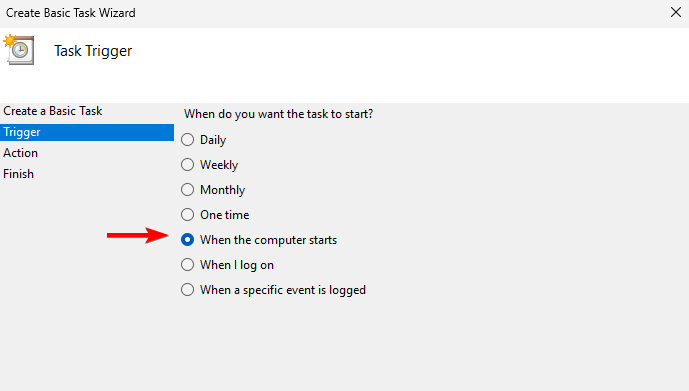The width and height of the screenshot is (689, 391).
Task: Go to the Create a Basic Task step
Action: pyautogui.click(x=53, y=111)
